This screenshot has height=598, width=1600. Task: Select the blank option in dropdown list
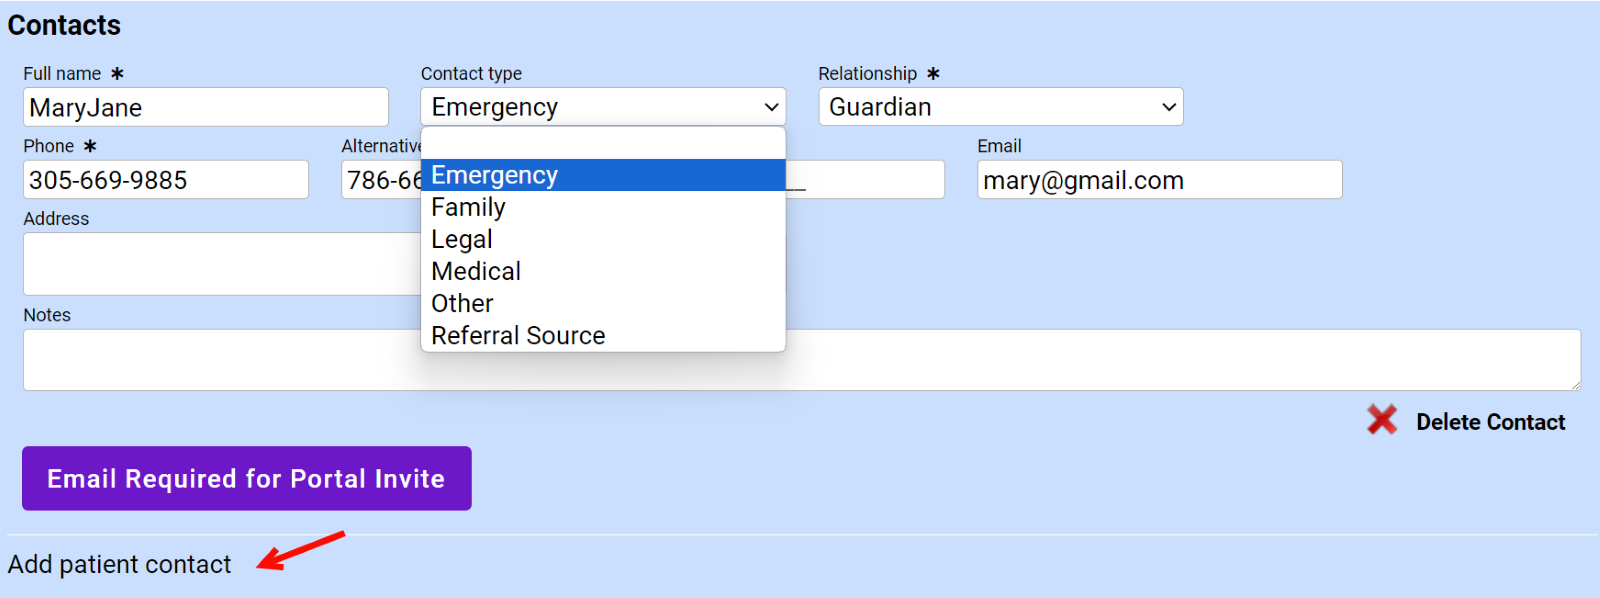(x=602, y=144)
